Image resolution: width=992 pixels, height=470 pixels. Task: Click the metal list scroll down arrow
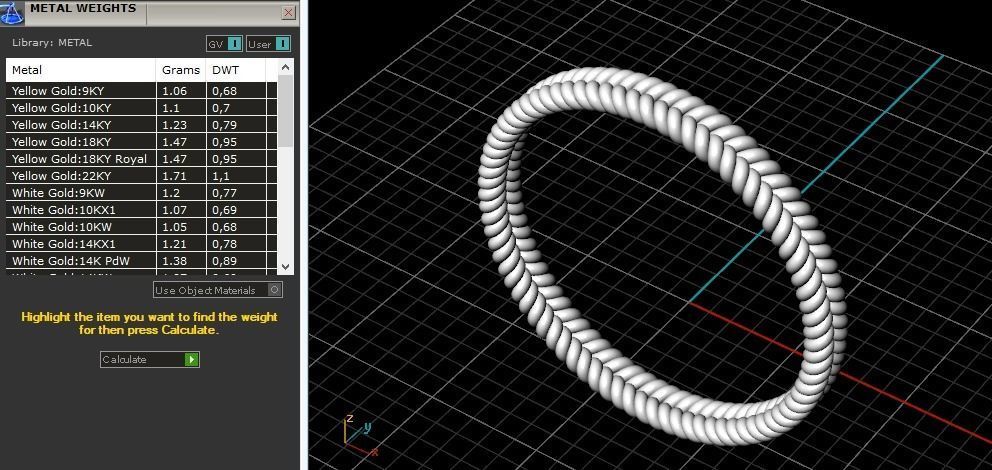pos(285,266)
